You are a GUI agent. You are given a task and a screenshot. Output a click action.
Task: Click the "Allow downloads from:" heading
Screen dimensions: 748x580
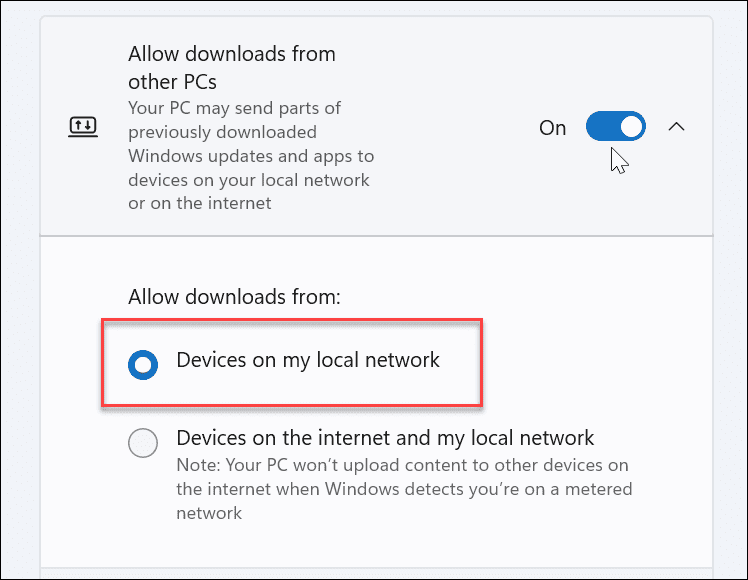coord(235,297)
